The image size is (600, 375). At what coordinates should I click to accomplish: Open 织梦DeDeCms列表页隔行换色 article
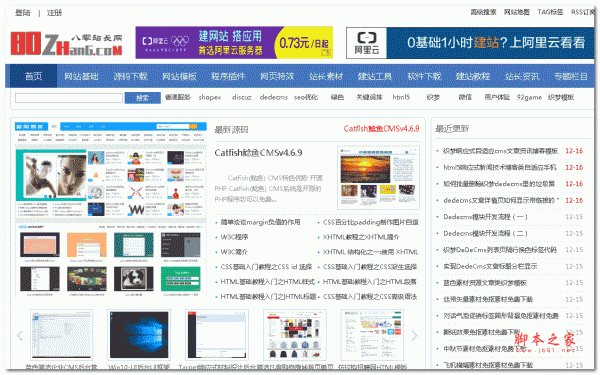click(500, 250)
